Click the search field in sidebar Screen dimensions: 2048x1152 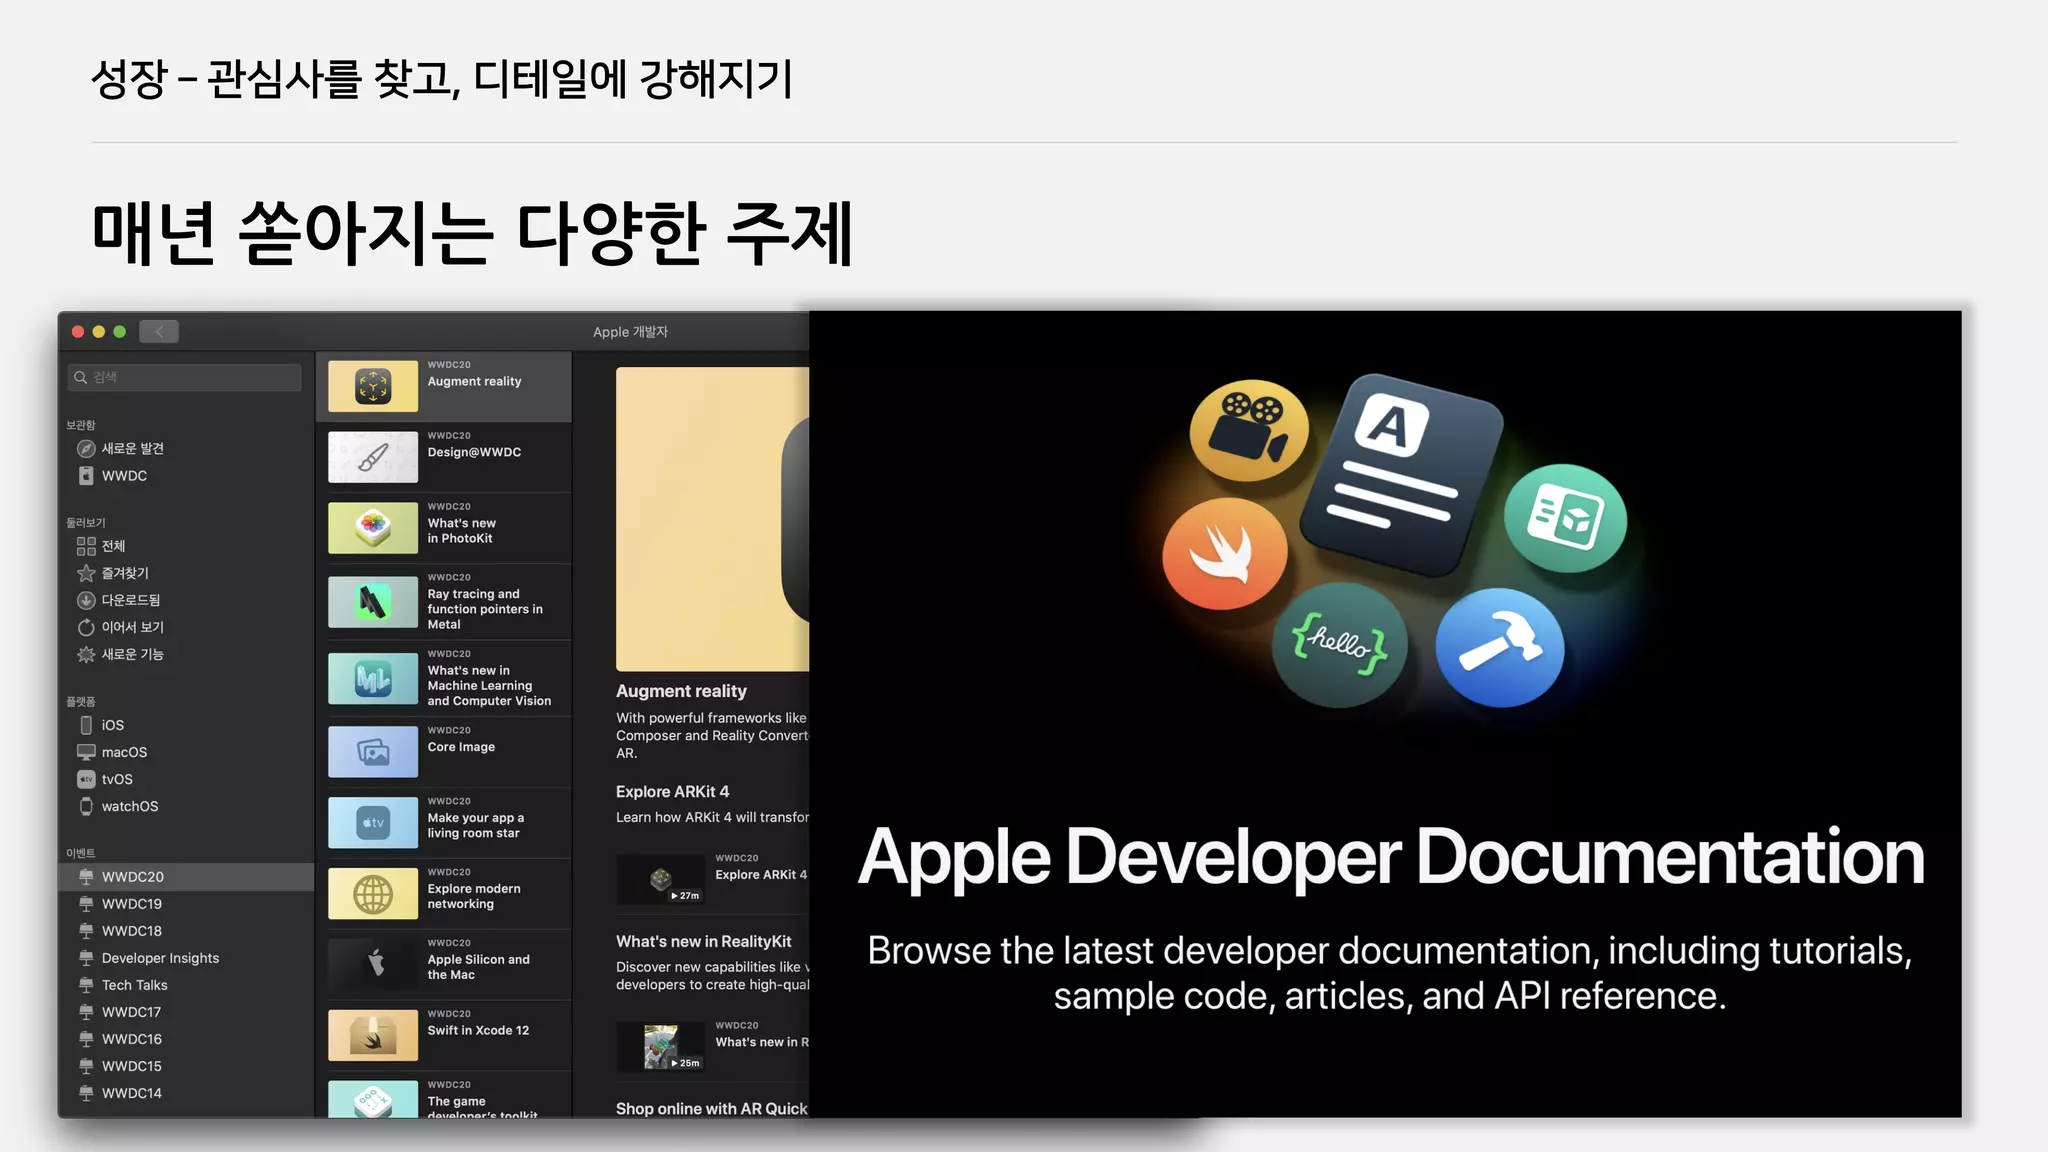click(186, 377)
